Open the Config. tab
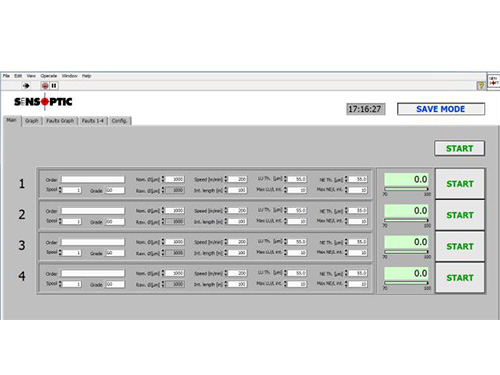Screen dimensions: 500x375 coord(119,121)
